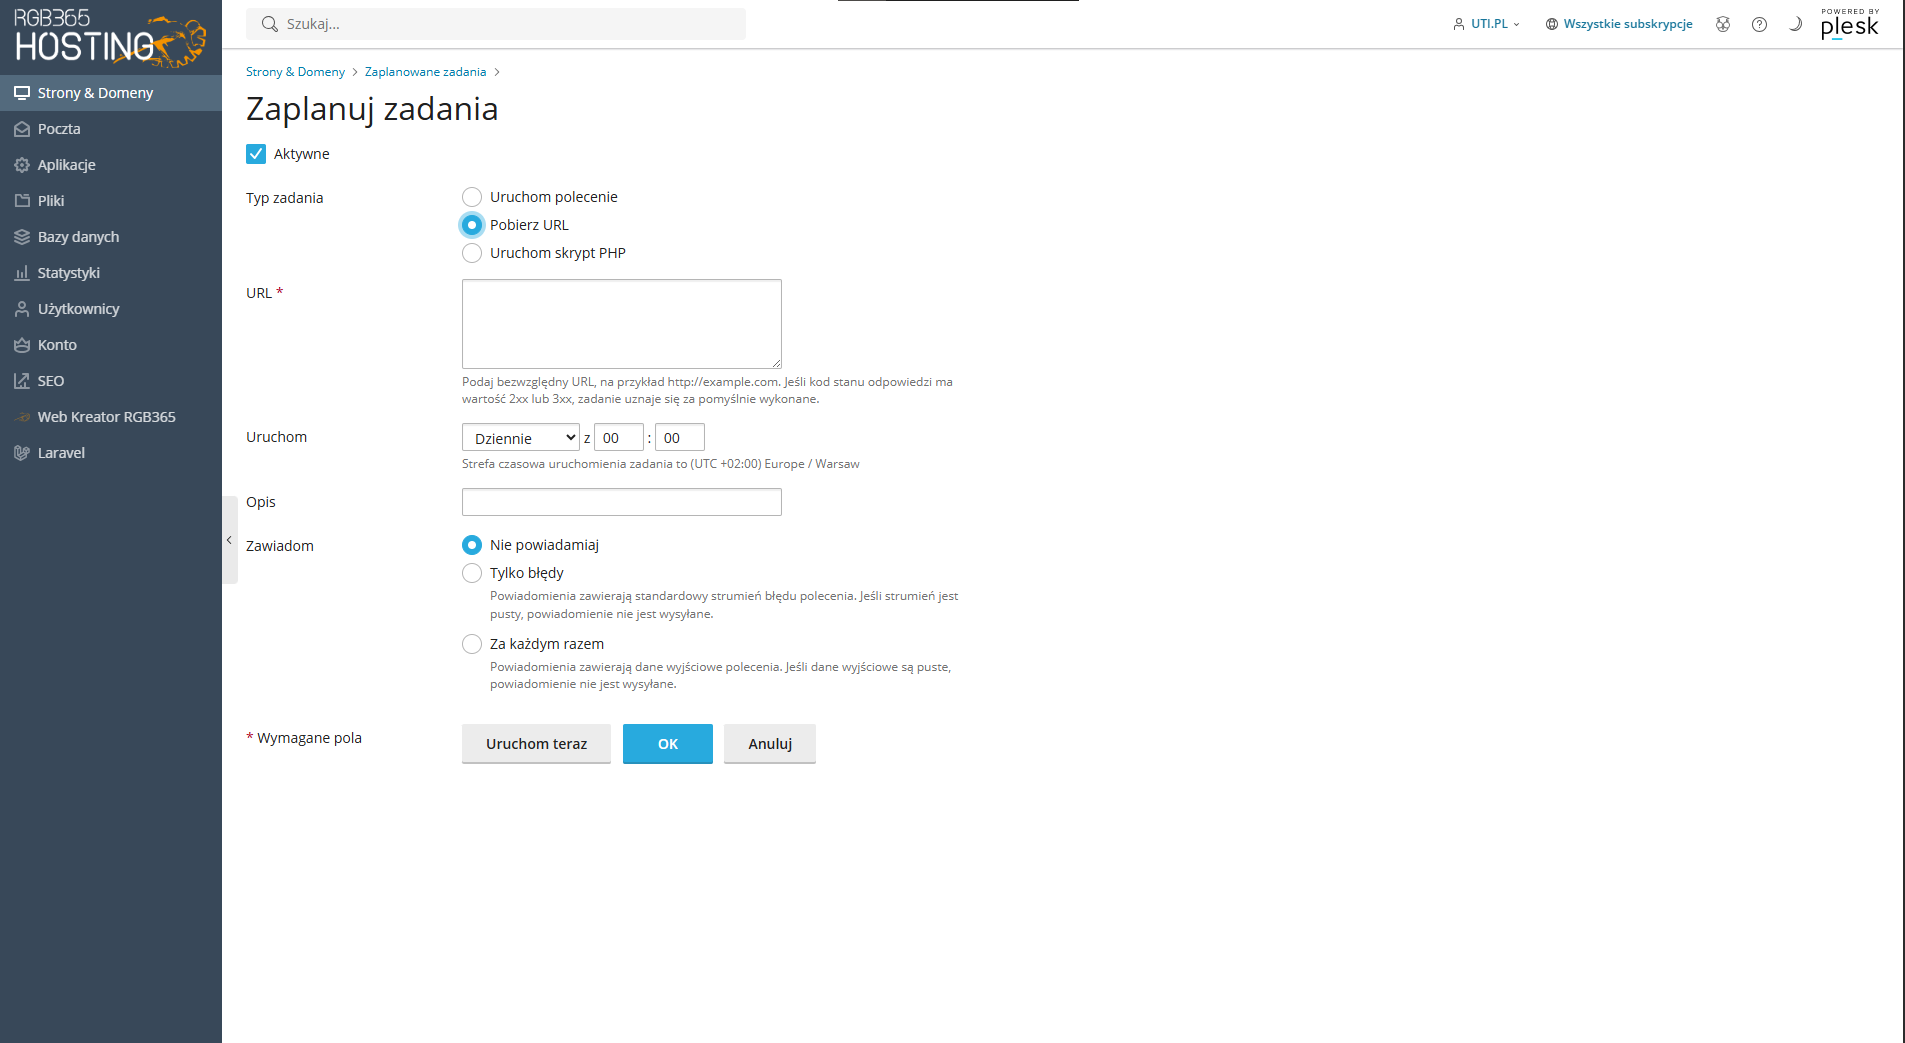Open Bazy danych menu item
Viewport: 1905px width, 1043px height.
point(111,237)
